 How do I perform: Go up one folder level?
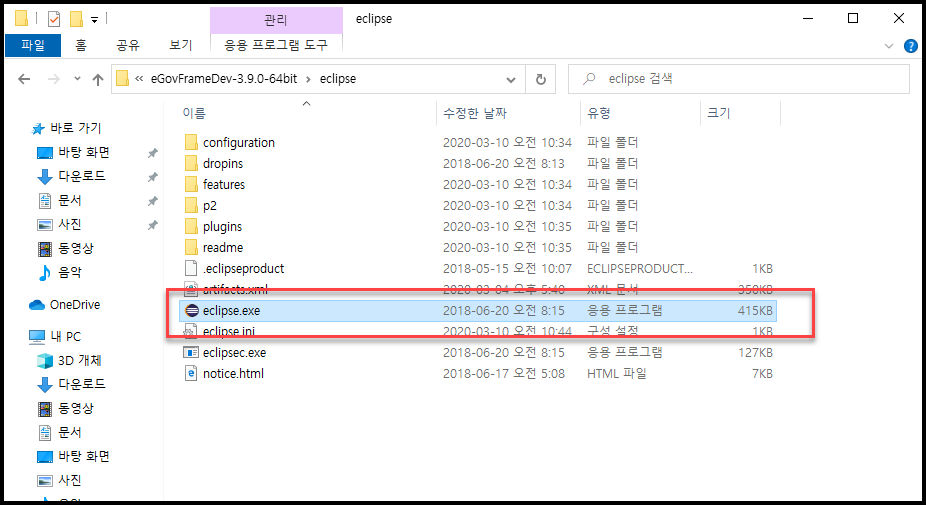click(x=98, y=79)
